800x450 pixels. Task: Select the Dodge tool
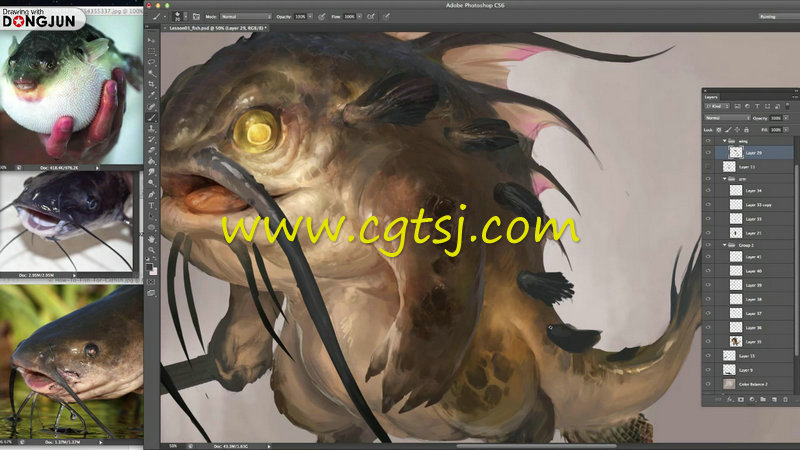152,183
